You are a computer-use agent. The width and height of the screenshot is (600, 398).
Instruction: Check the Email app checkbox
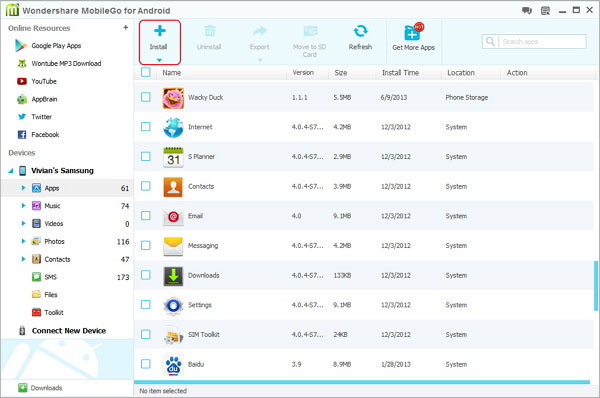(x=145, y=215)
